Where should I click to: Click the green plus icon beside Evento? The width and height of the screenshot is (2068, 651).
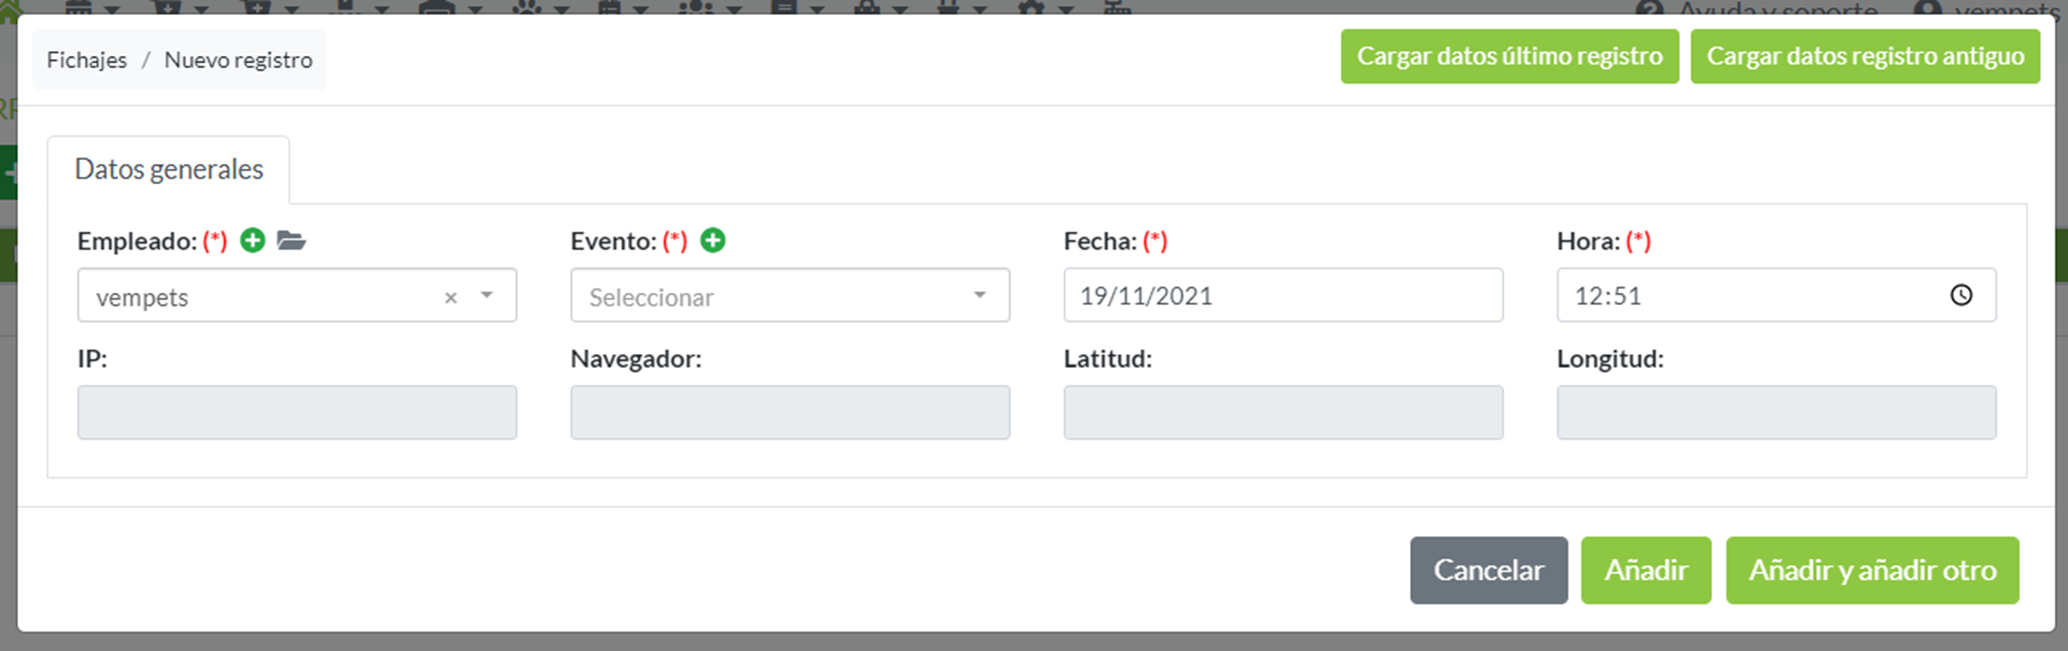coord(713,240)
